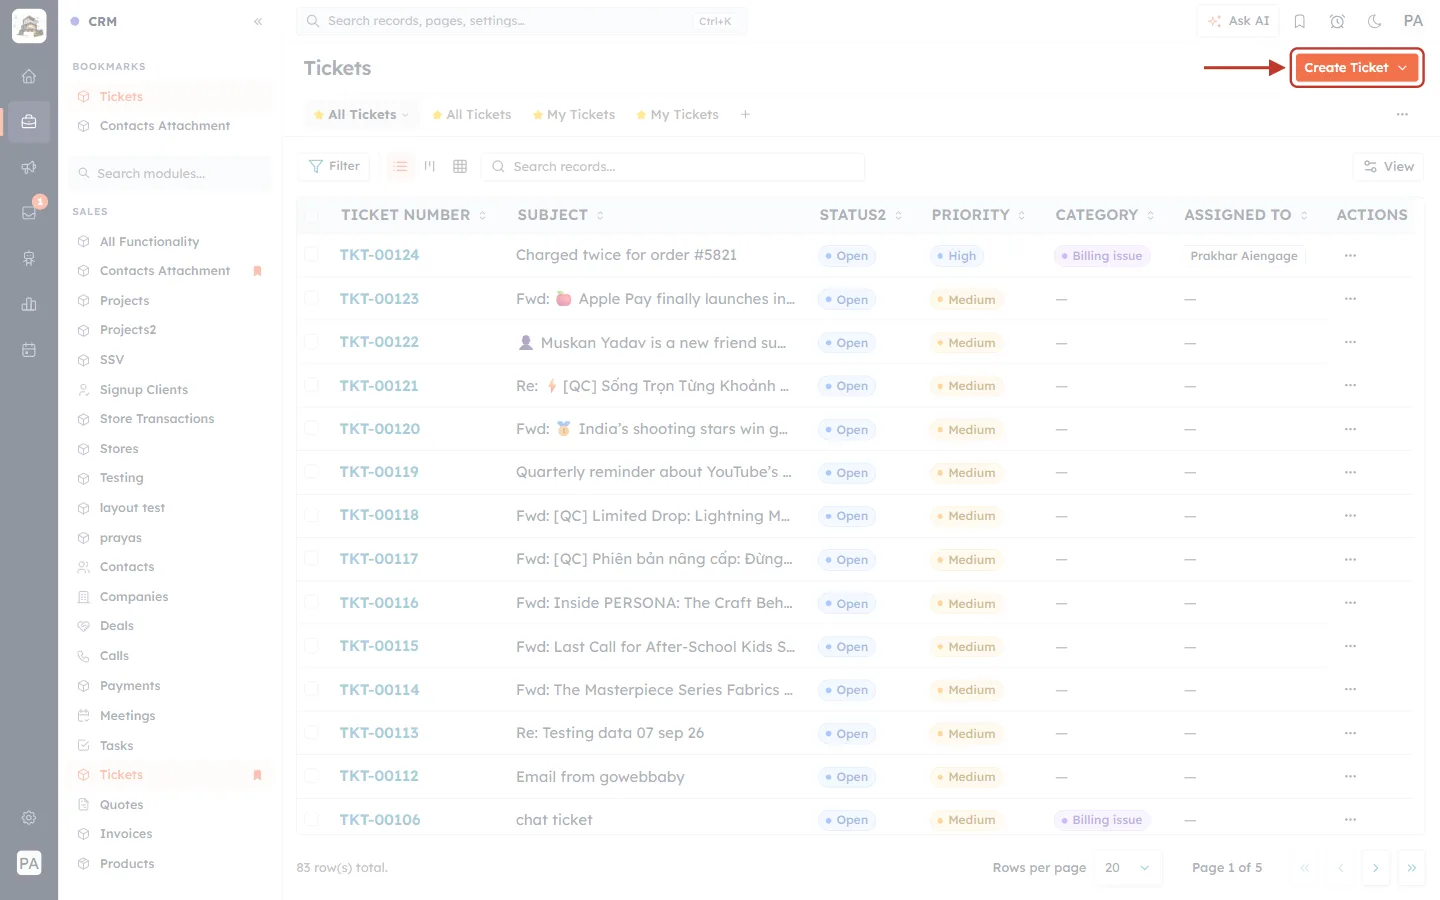Open the rows per page dropdown
Viewport: 1440px width, 900px height.
[x=1128, y=868]
